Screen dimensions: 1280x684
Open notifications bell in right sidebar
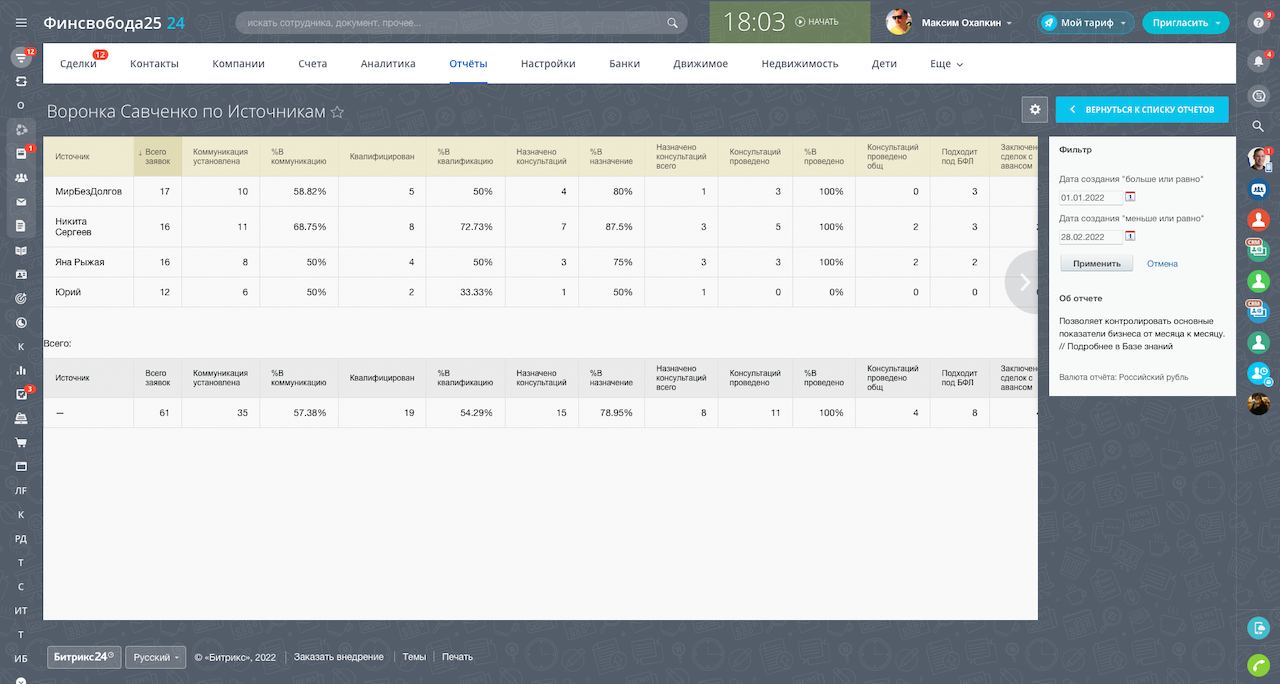[x=1259, y=60]
